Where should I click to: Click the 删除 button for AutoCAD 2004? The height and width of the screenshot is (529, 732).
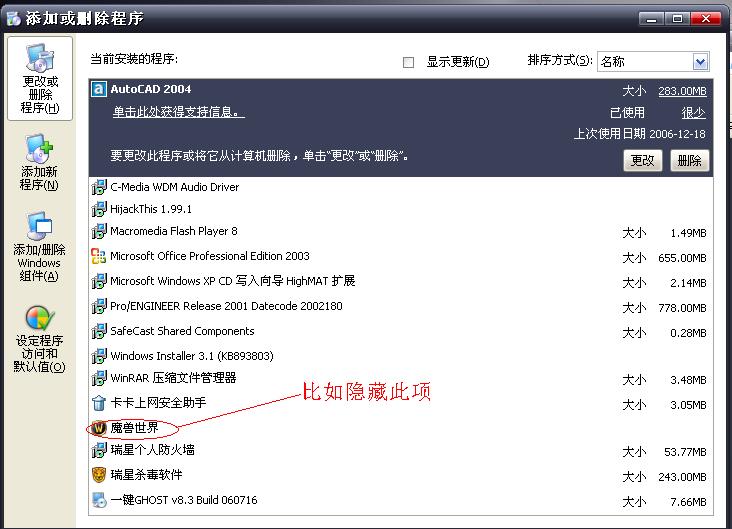point(690,161)
